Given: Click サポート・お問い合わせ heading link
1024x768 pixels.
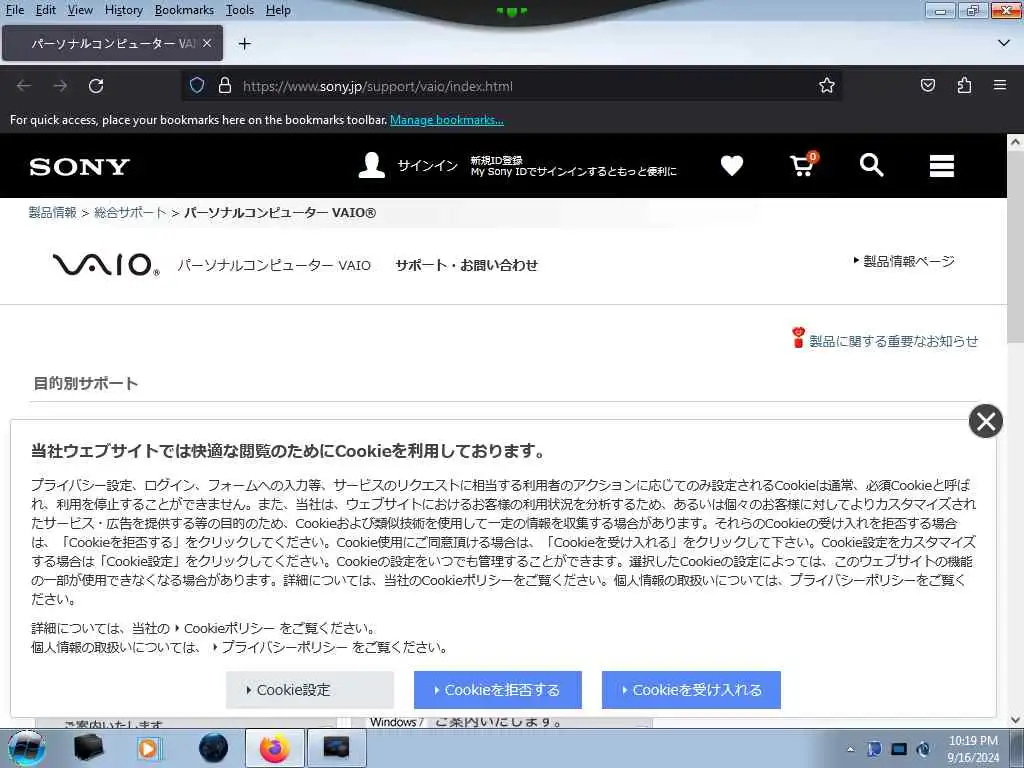Looking at the screenshot, I should (x=466, y=265).
